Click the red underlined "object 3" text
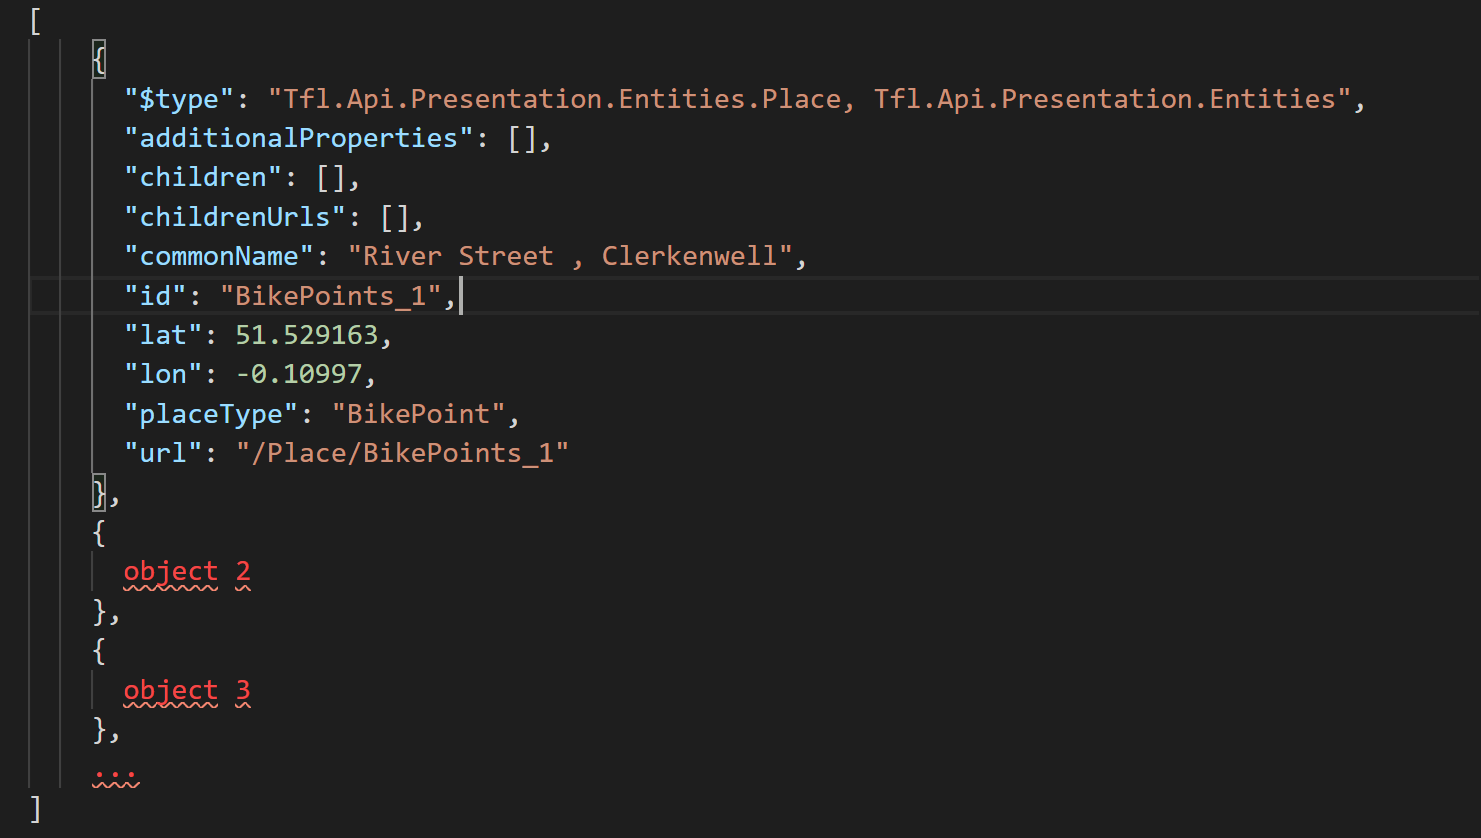This screenshot has width=1481, height=838. (x=186, y=691)
